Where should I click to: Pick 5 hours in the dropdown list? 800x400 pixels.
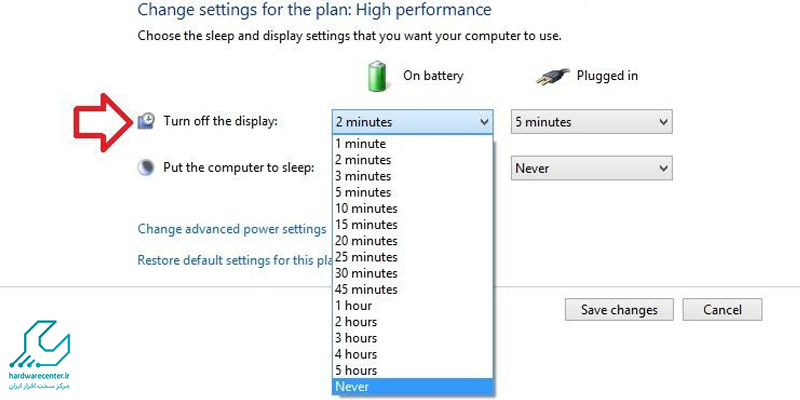click(412, 370)
